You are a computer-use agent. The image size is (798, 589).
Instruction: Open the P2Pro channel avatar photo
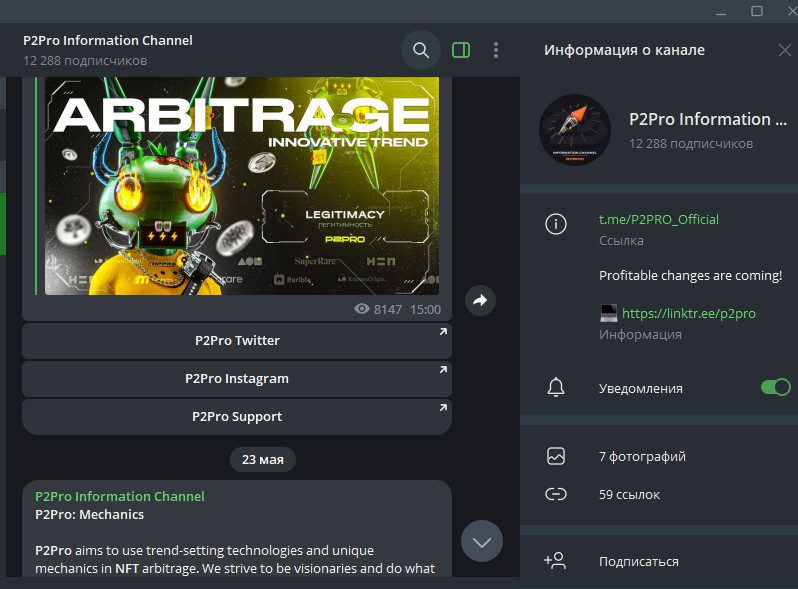pos(575,130)
